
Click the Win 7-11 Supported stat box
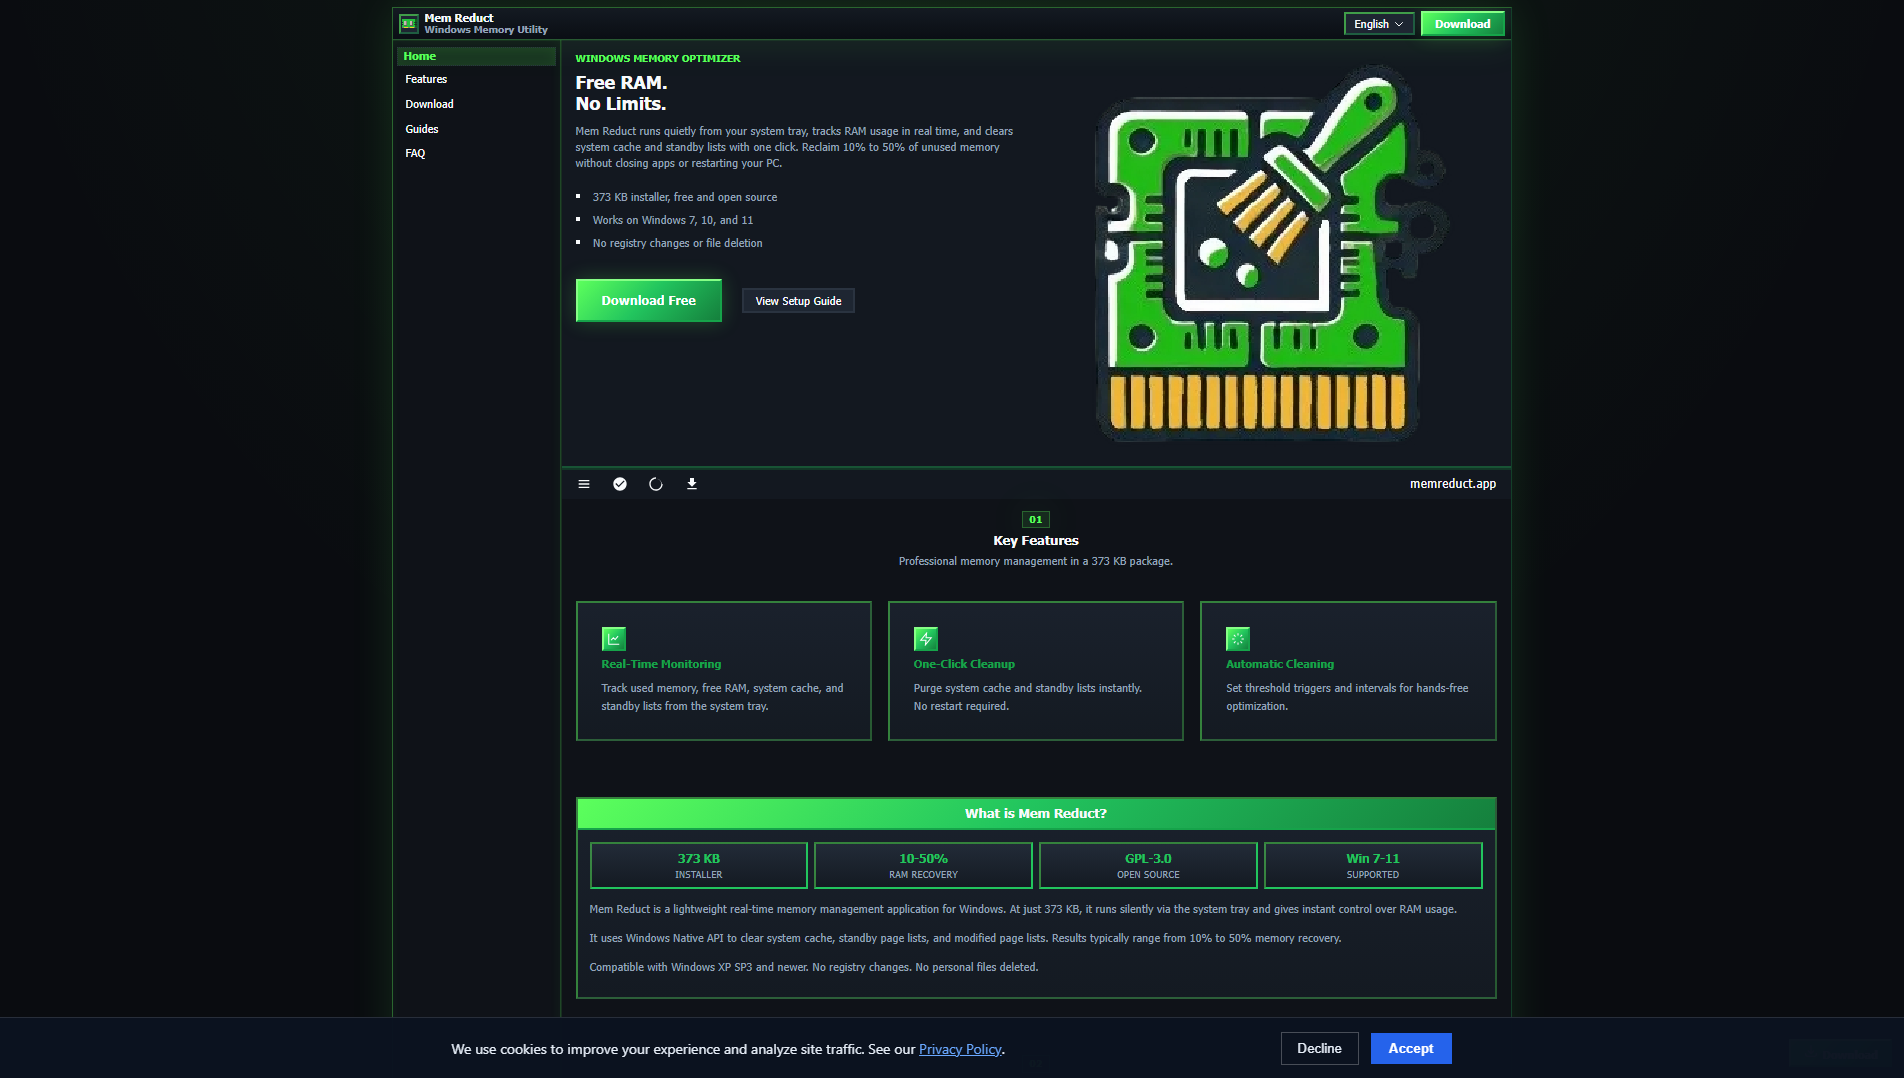pyautogui.click(x=1373, y=865)
